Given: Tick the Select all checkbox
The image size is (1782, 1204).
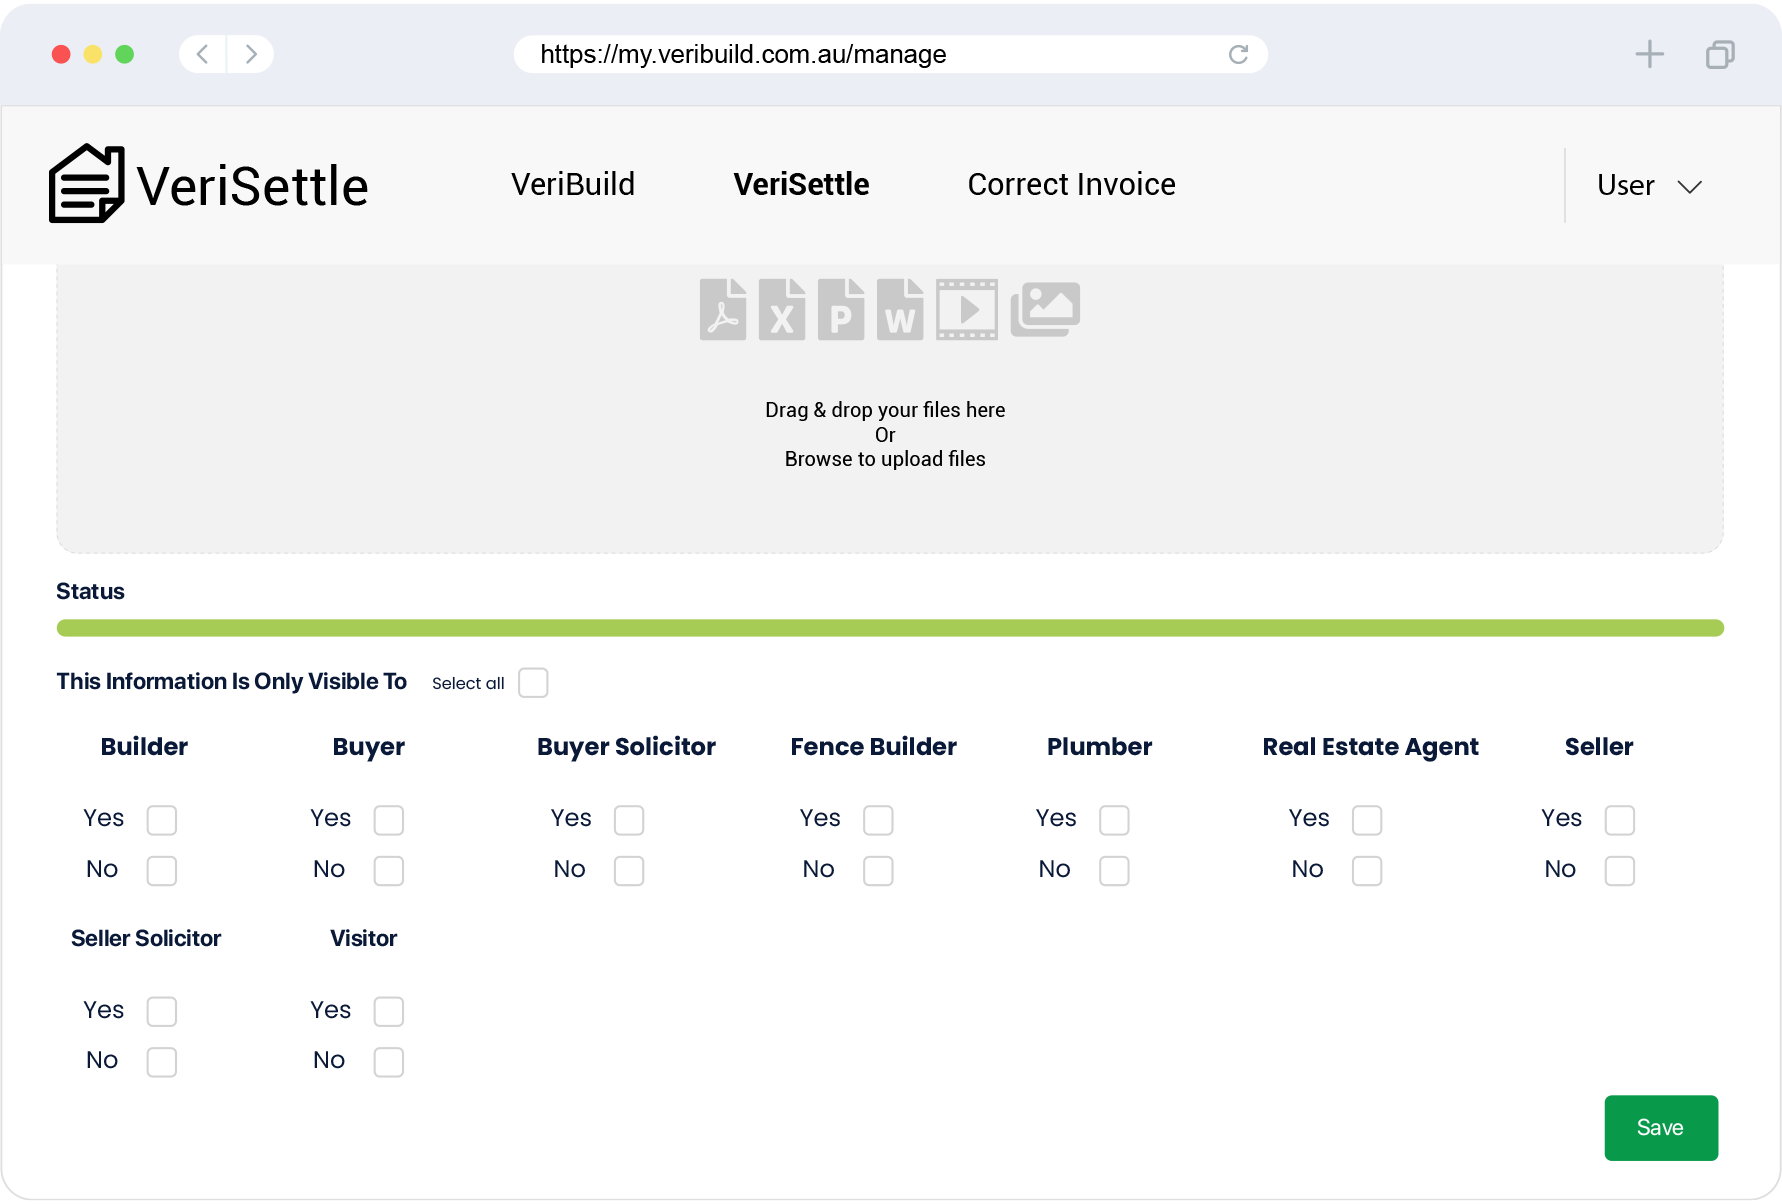Looking at the screenshot, I should pos(533,683).
